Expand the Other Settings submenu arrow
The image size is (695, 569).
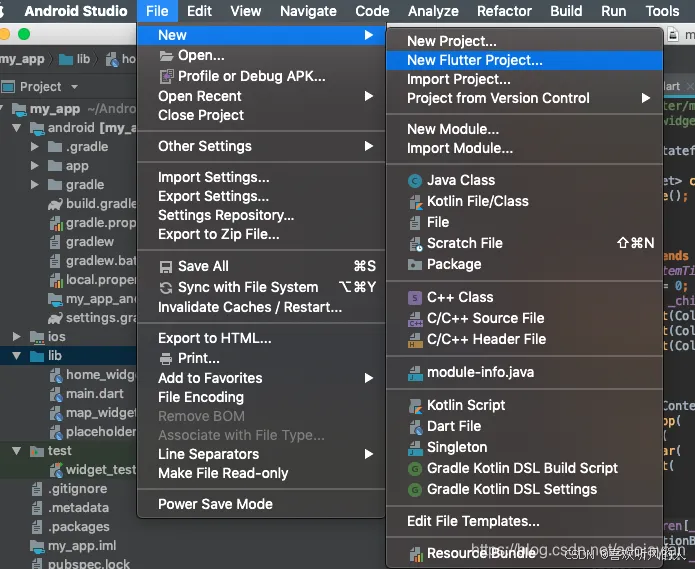[x=368, y=146]
